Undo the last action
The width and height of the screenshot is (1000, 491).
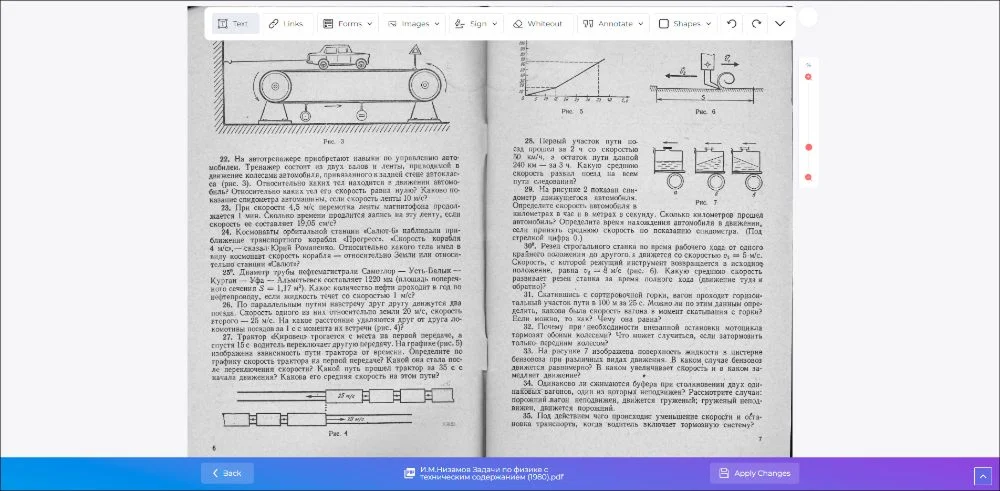(732, 23)
